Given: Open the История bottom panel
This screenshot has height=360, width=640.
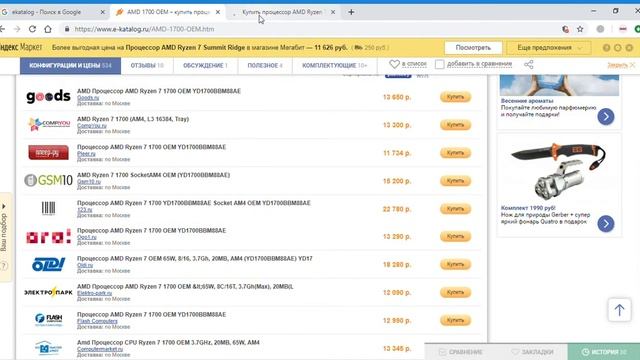Looking at the screenshot, I should (604, 352).
